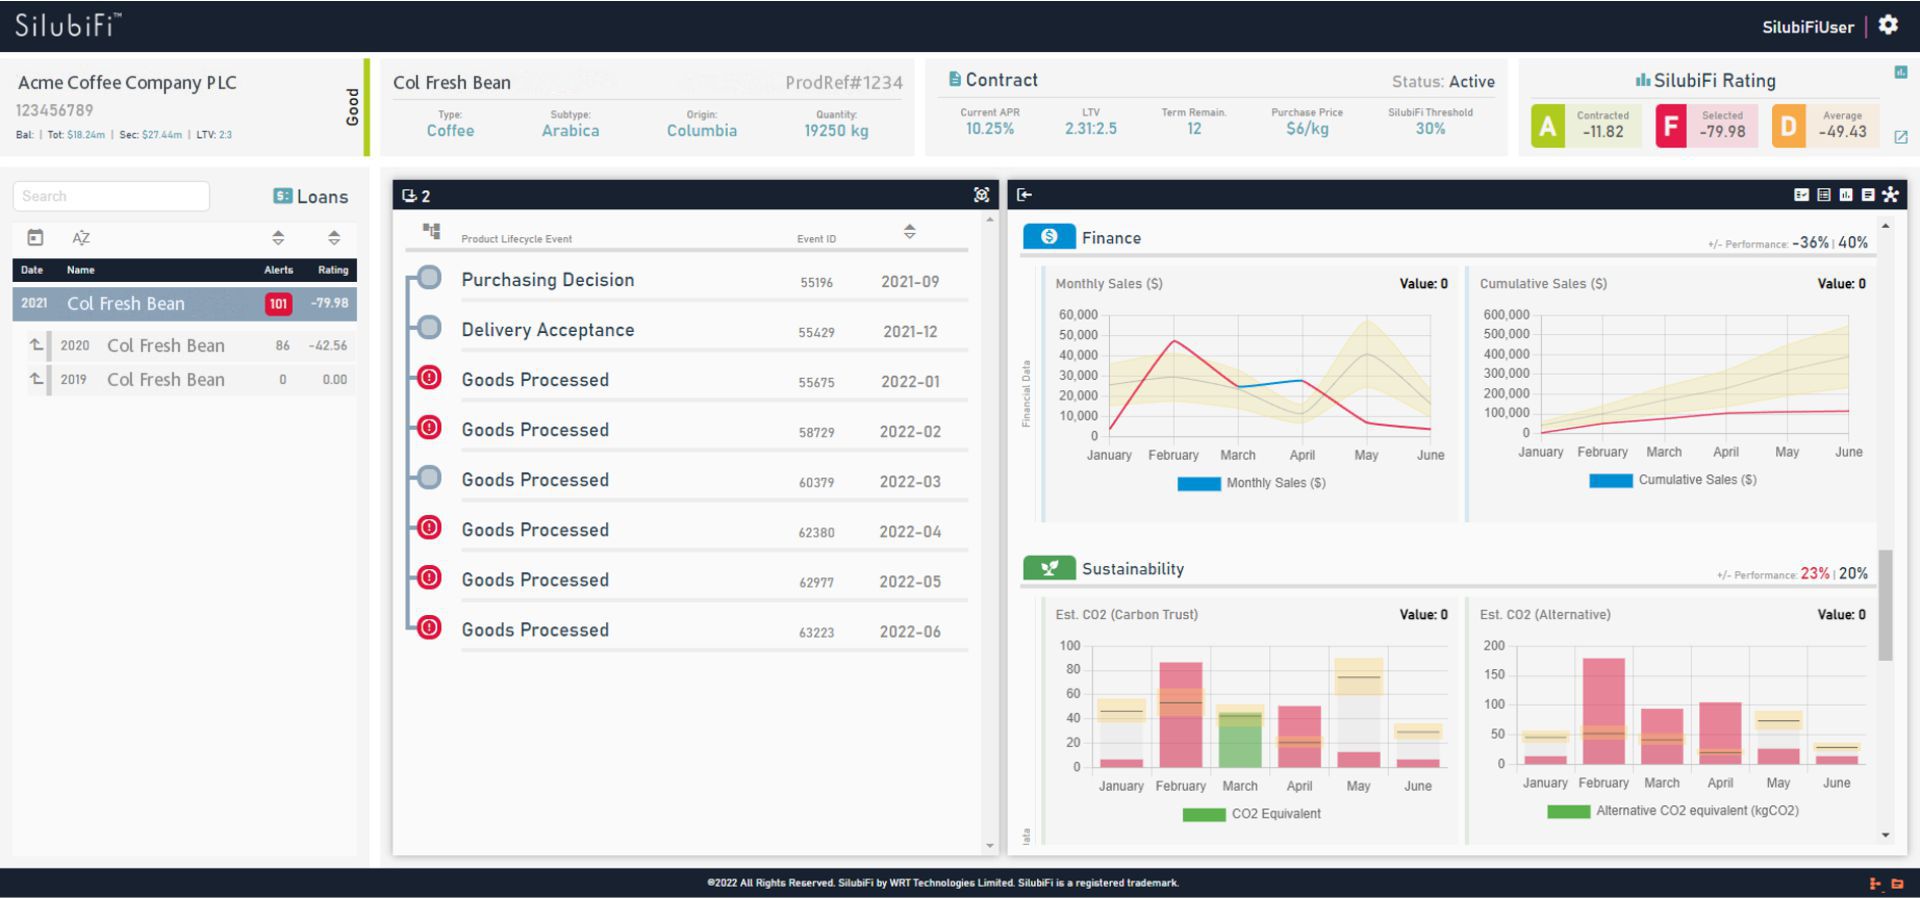The height and width of the screenshot is (898, 1920).
Task: Click the Current APR 10.25% value
Action: (x=989, y=129)
